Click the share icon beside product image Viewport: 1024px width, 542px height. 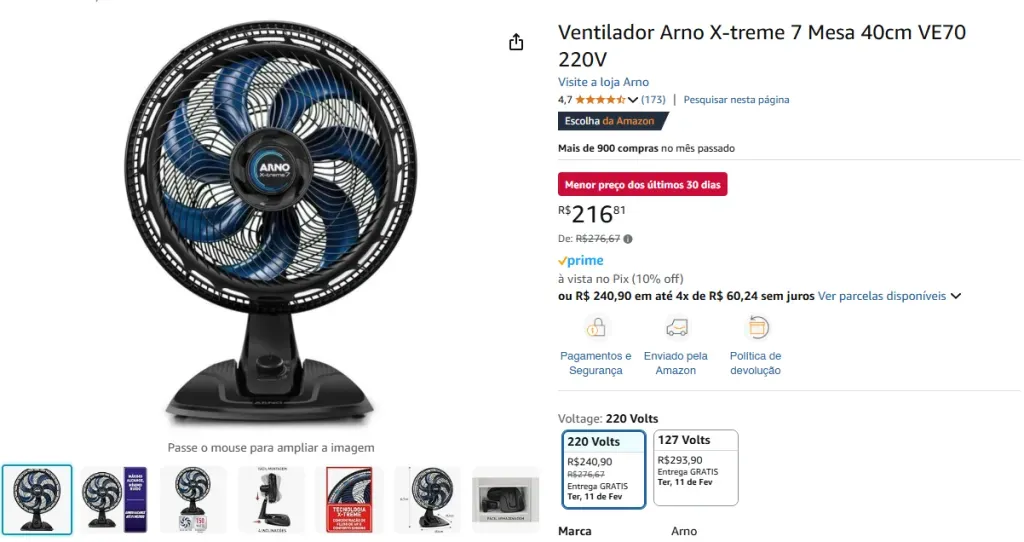(x=516, y=42)
